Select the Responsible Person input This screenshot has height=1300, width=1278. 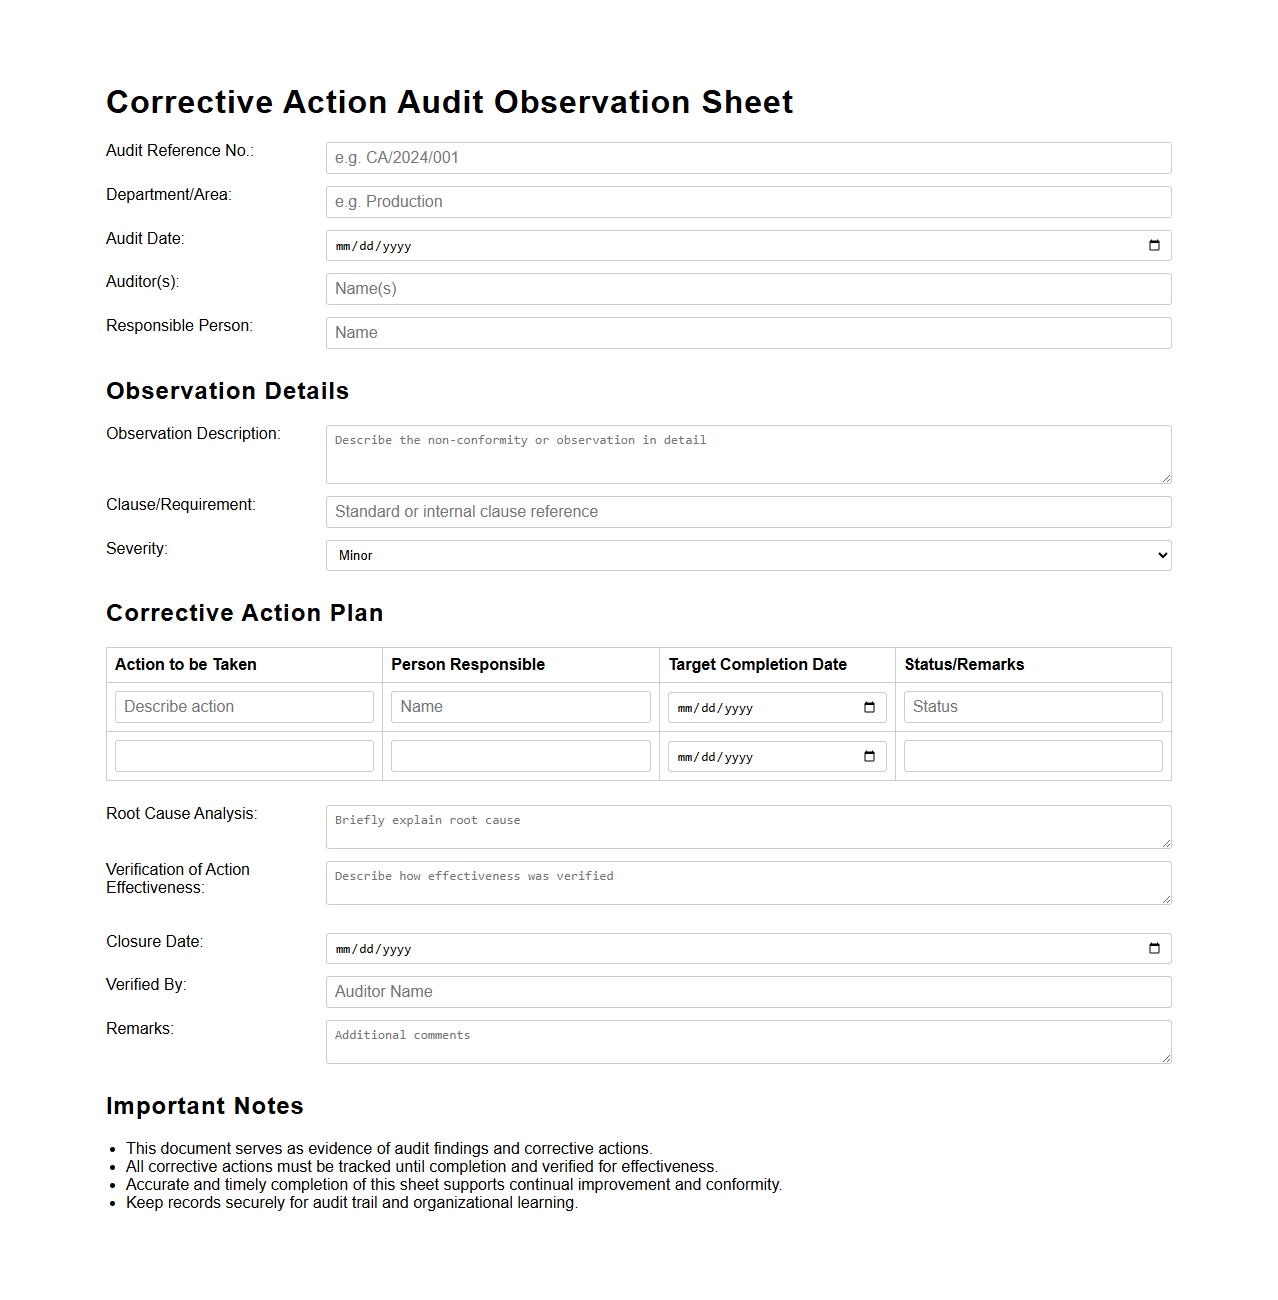tap(748, 333)
